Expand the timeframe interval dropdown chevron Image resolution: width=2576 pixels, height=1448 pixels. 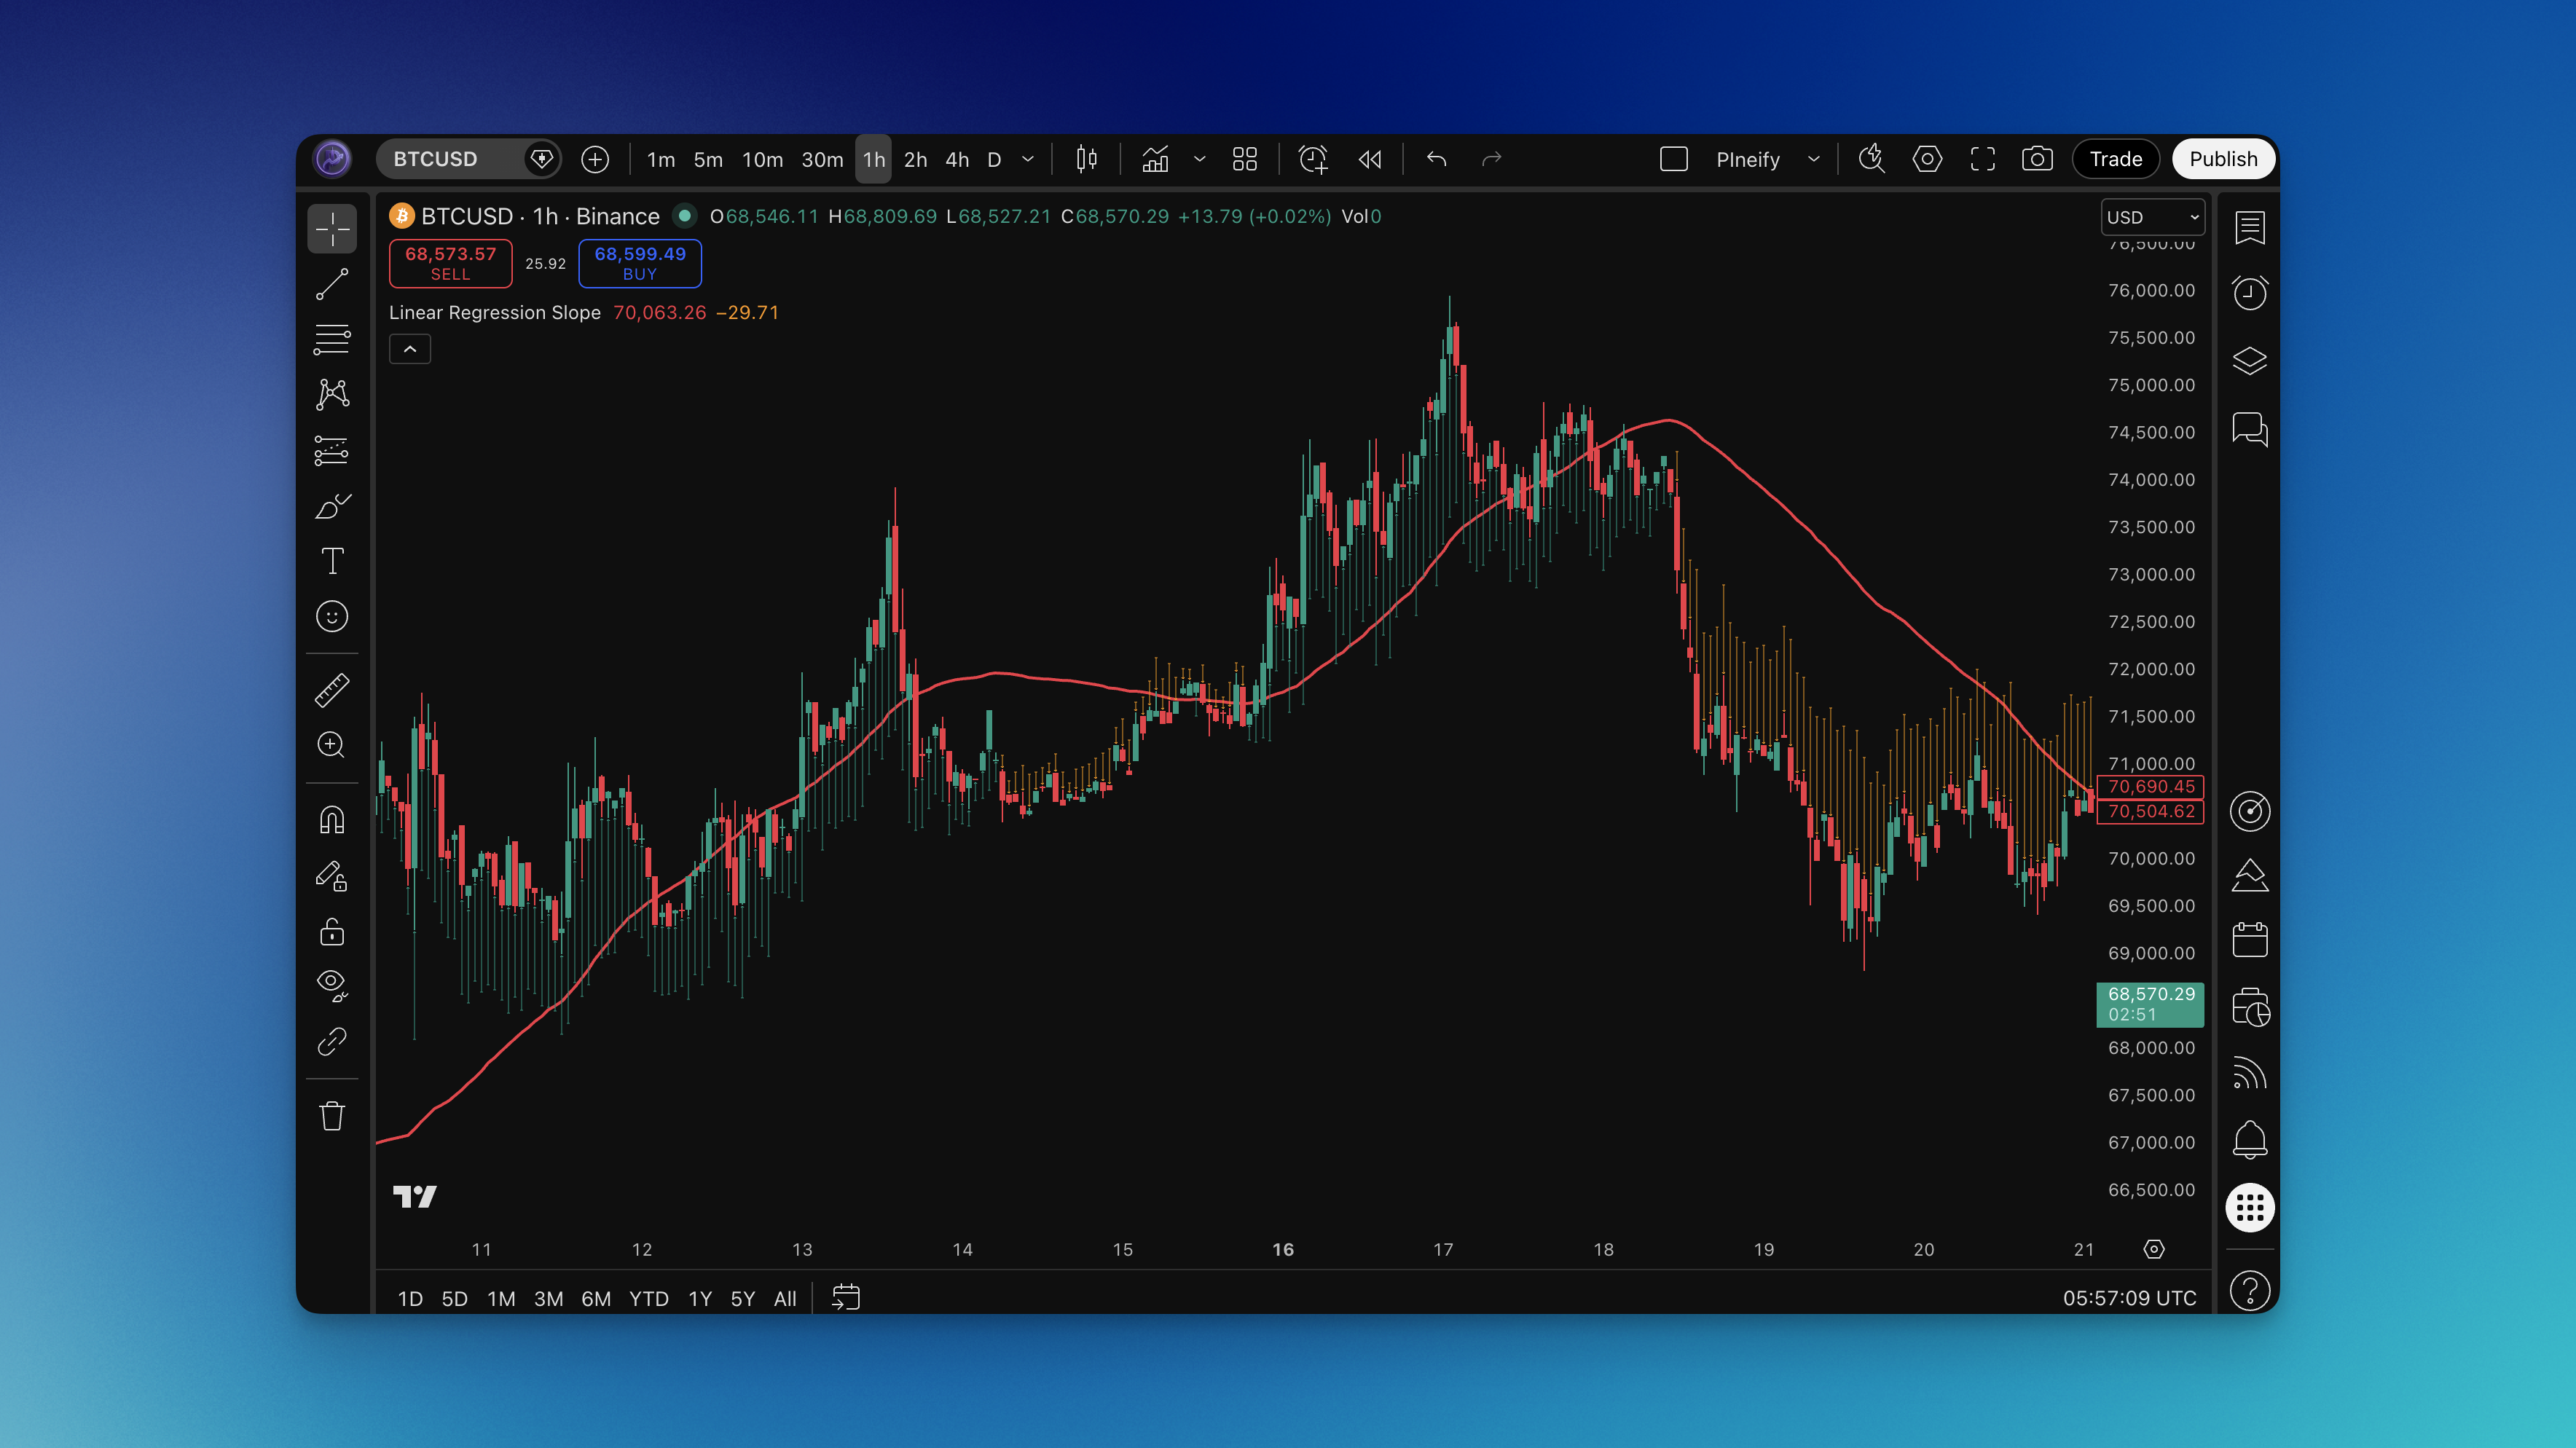[x=1027, y=159]
